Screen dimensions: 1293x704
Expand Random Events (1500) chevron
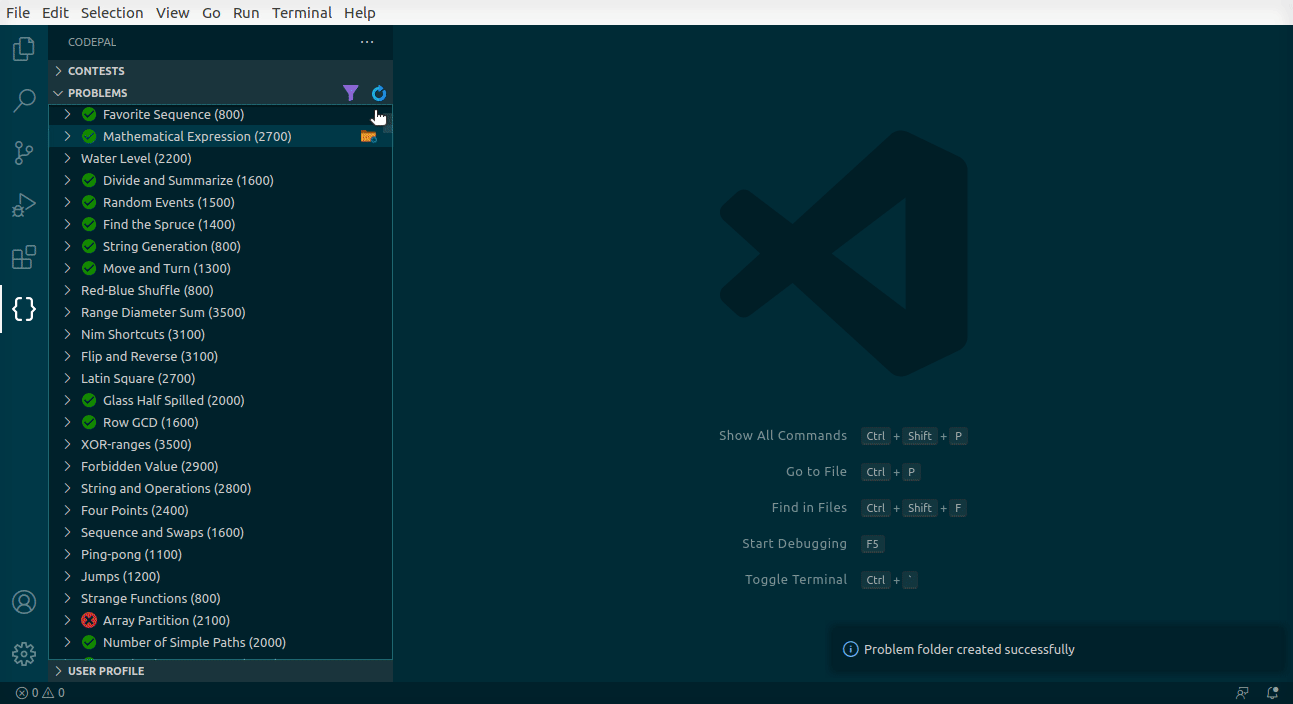pos(67,202)
